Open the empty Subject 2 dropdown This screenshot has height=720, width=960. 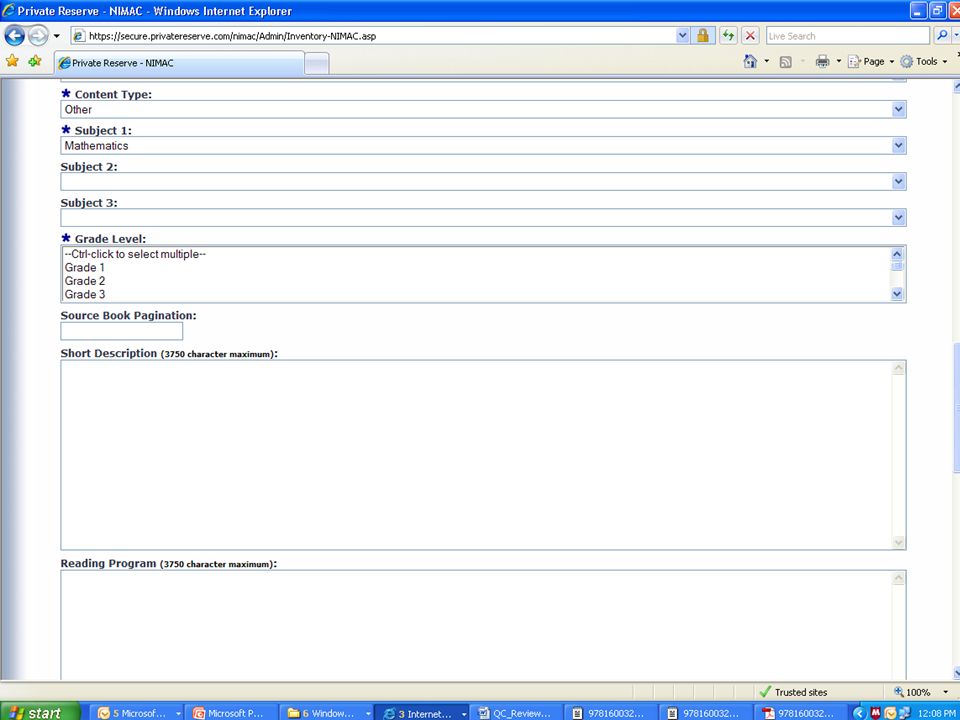click(x=483, y=182)
